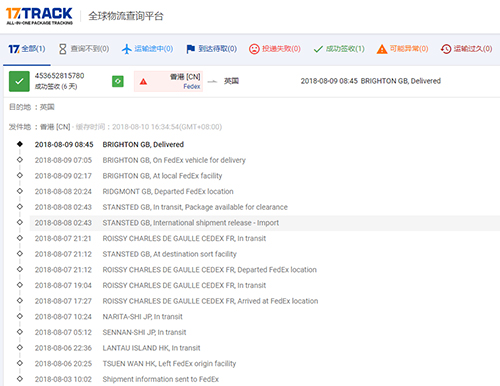The height and width of the screenshot is (386, 500).
Task: Open the orange triangle 可能异常(0) filter
Action: [402, 49]
